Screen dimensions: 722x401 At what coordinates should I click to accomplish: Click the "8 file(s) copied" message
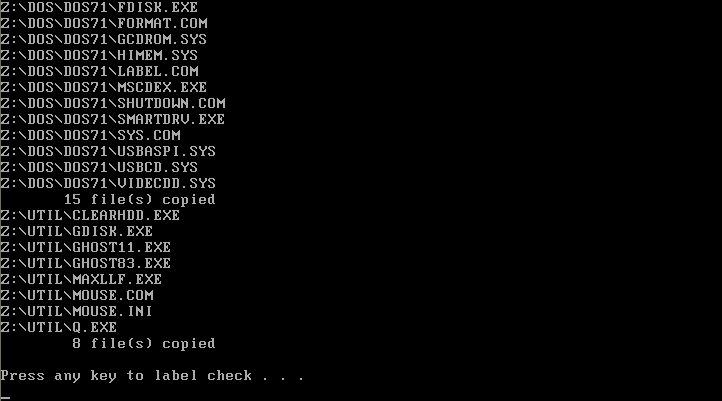click(x=144, y=343)
